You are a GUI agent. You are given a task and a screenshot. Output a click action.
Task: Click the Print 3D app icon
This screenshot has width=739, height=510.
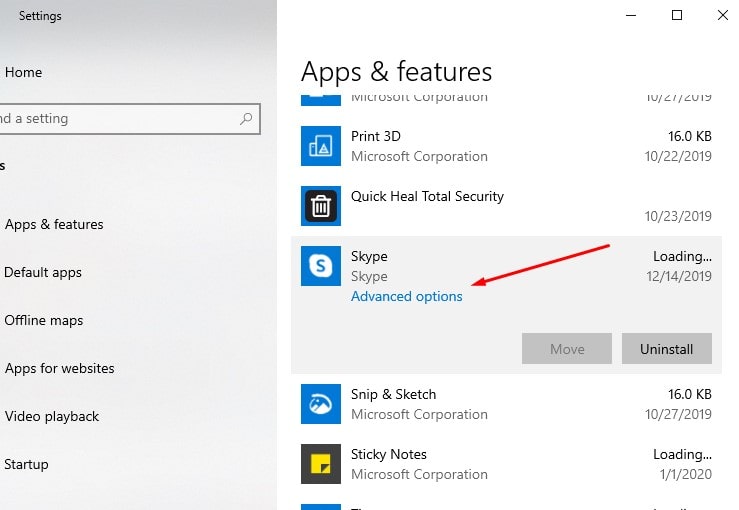pos(320,146)
